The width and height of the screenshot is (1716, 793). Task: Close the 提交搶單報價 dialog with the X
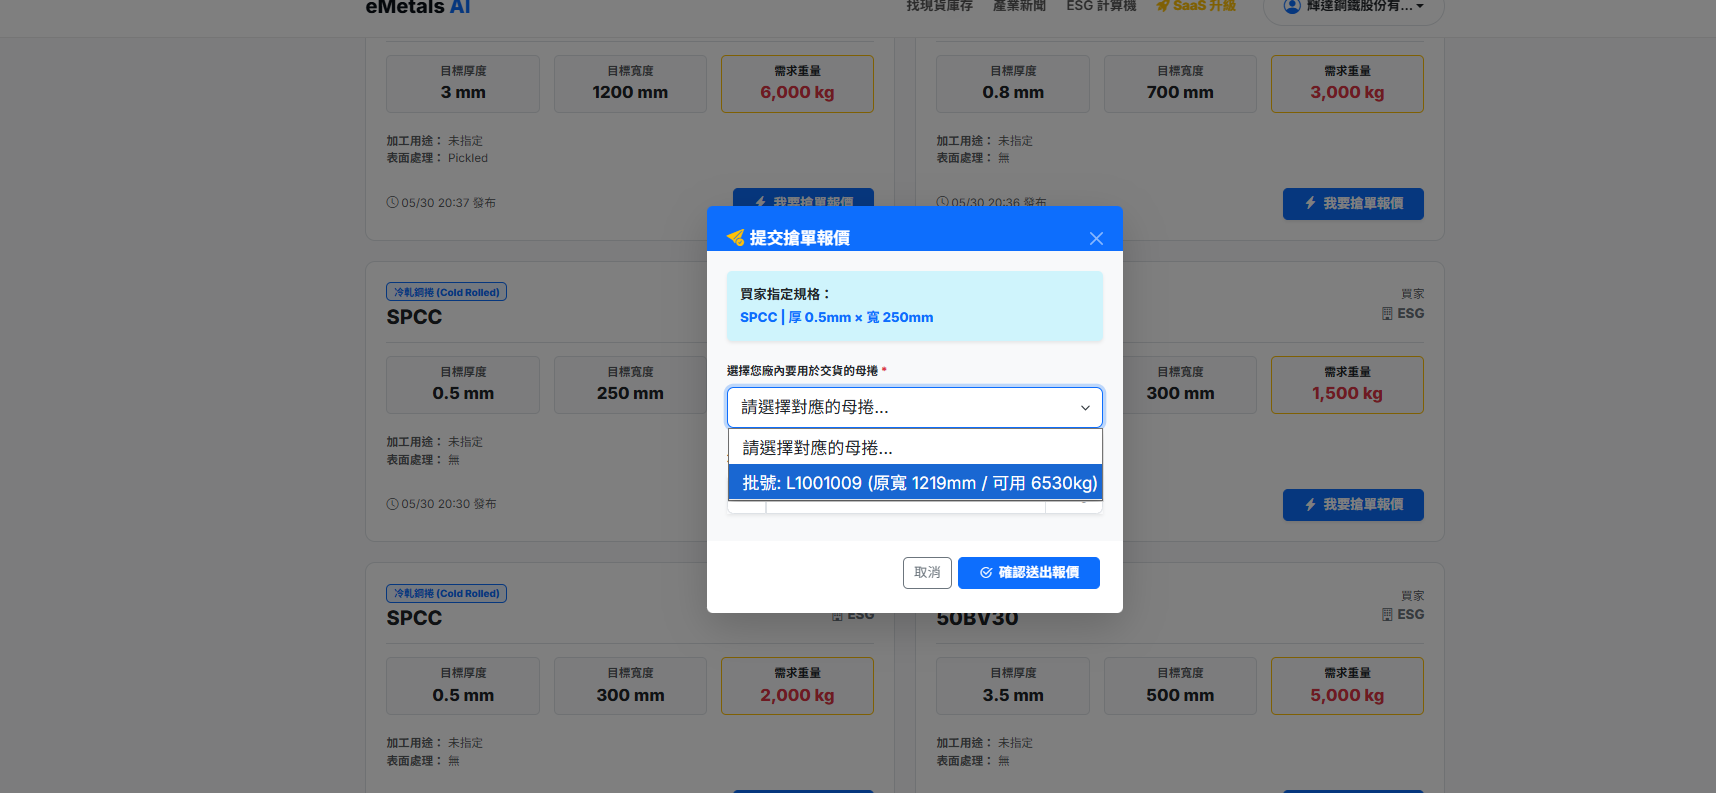tap(1096, 238)
